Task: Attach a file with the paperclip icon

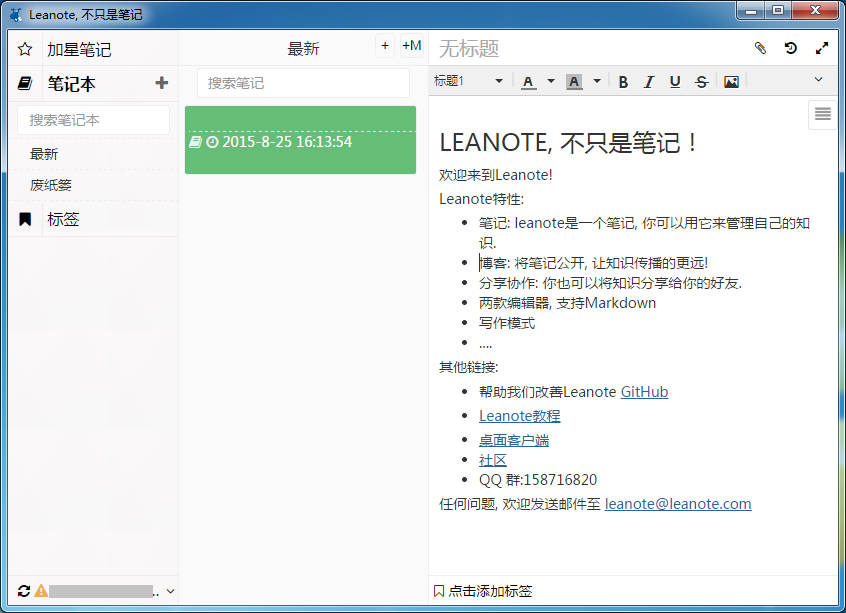Action: point(757,47)
